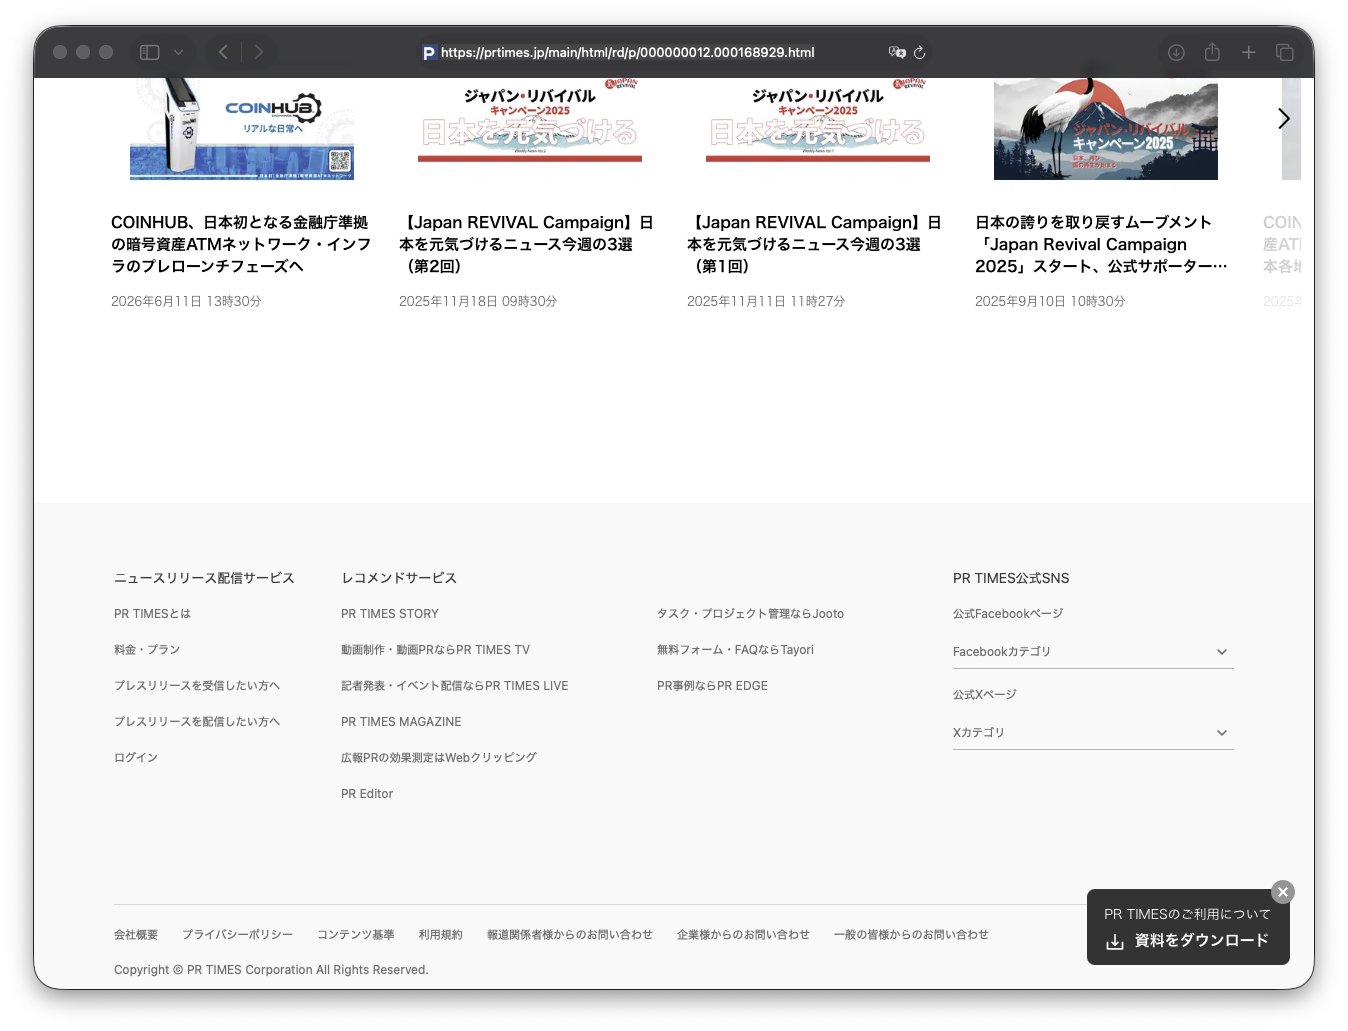1348x1031 pixels.
Task: Click the PR TIMES公式SNS heading
Action: [x=1011, y=578]
